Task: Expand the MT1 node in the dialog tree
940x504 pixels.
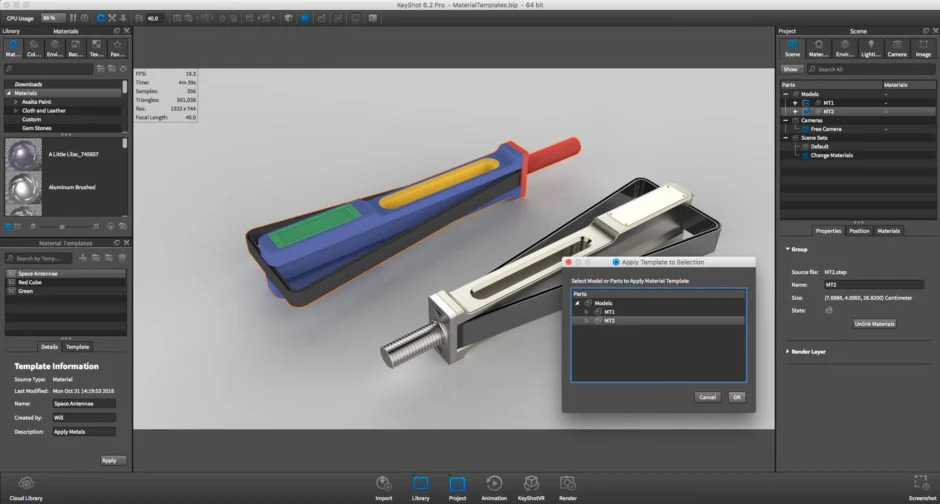Action: 587,312
